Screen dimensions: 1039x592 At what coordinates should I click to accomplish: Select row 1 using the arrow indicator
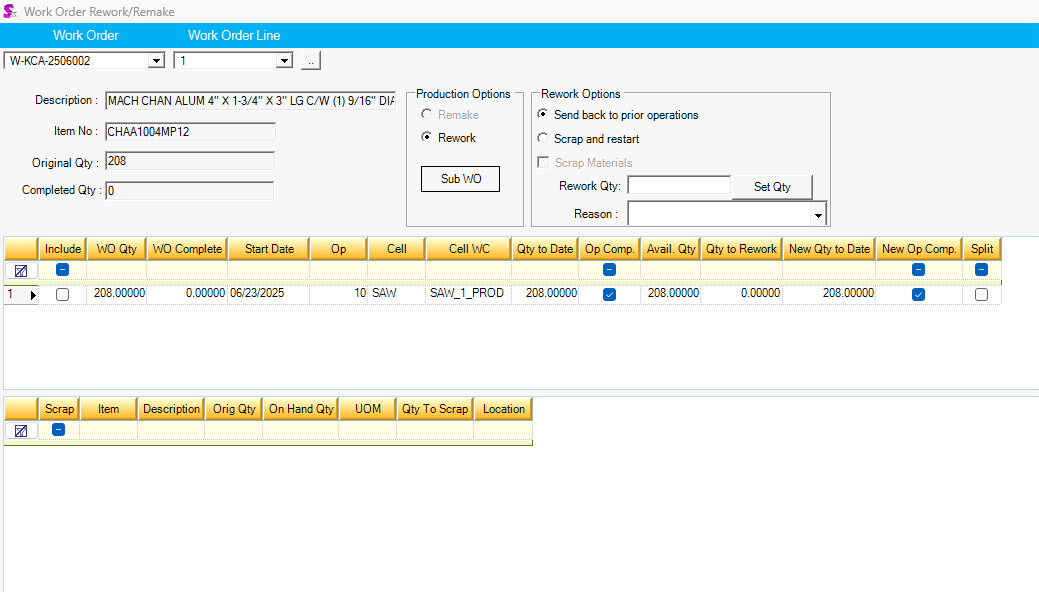pos(32,295)
